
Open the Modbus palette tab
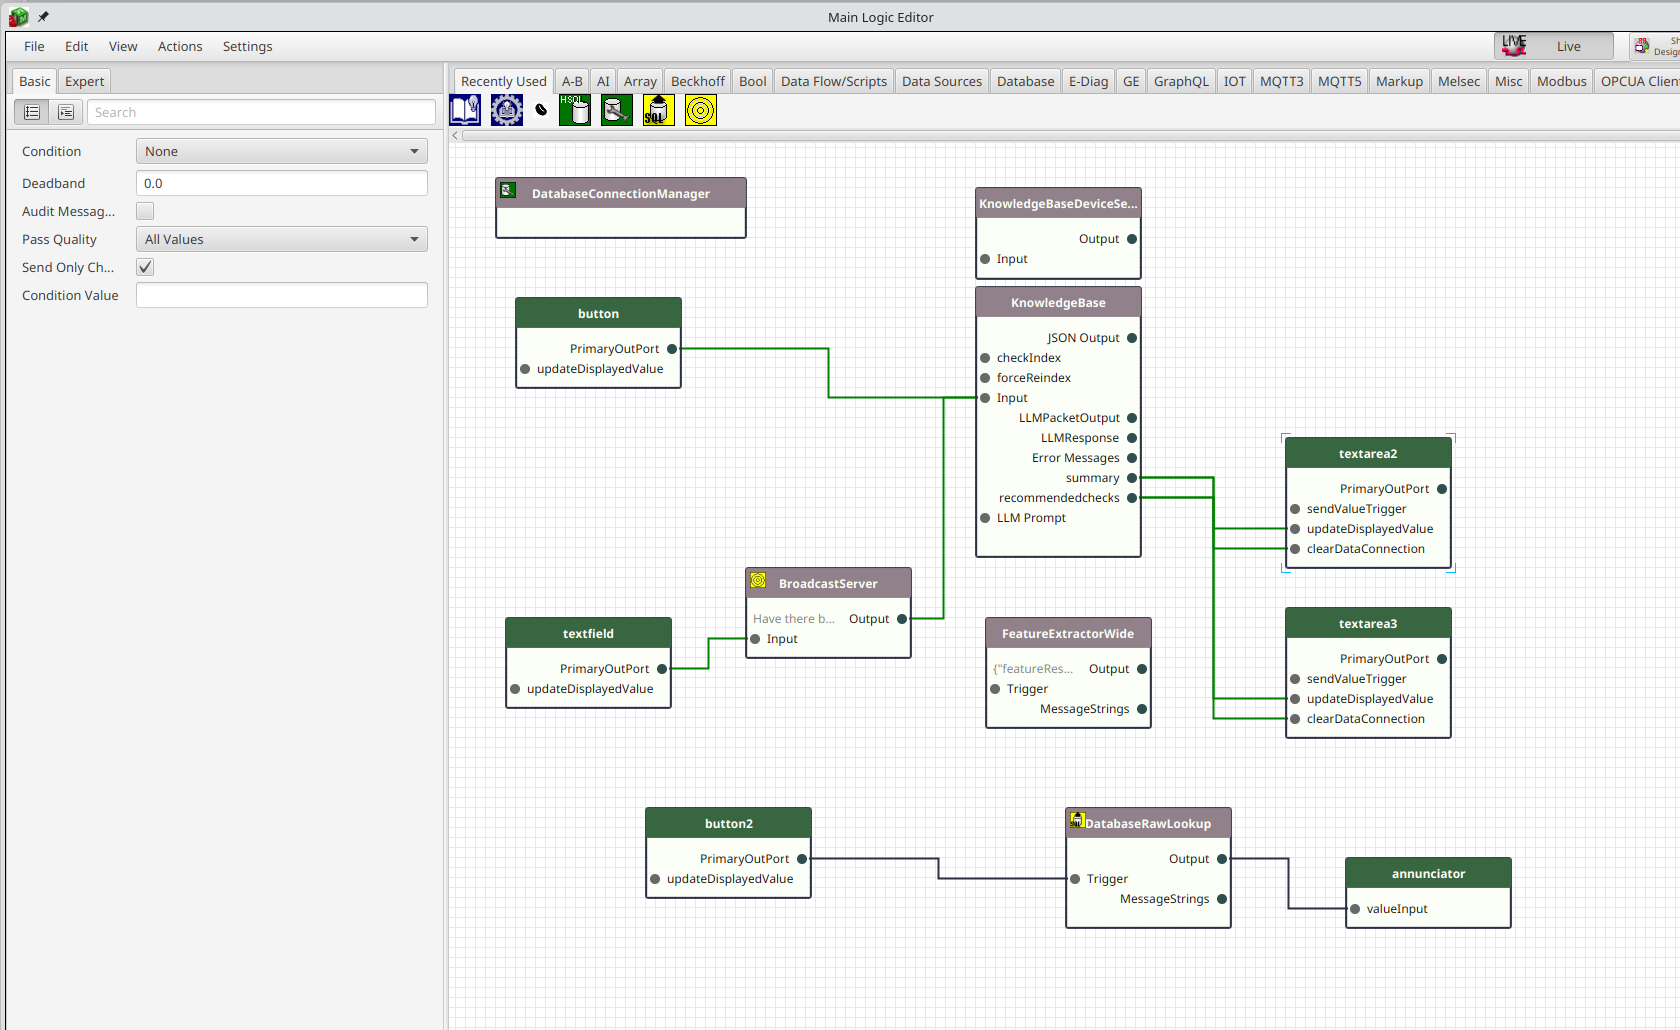[1561, 81]
